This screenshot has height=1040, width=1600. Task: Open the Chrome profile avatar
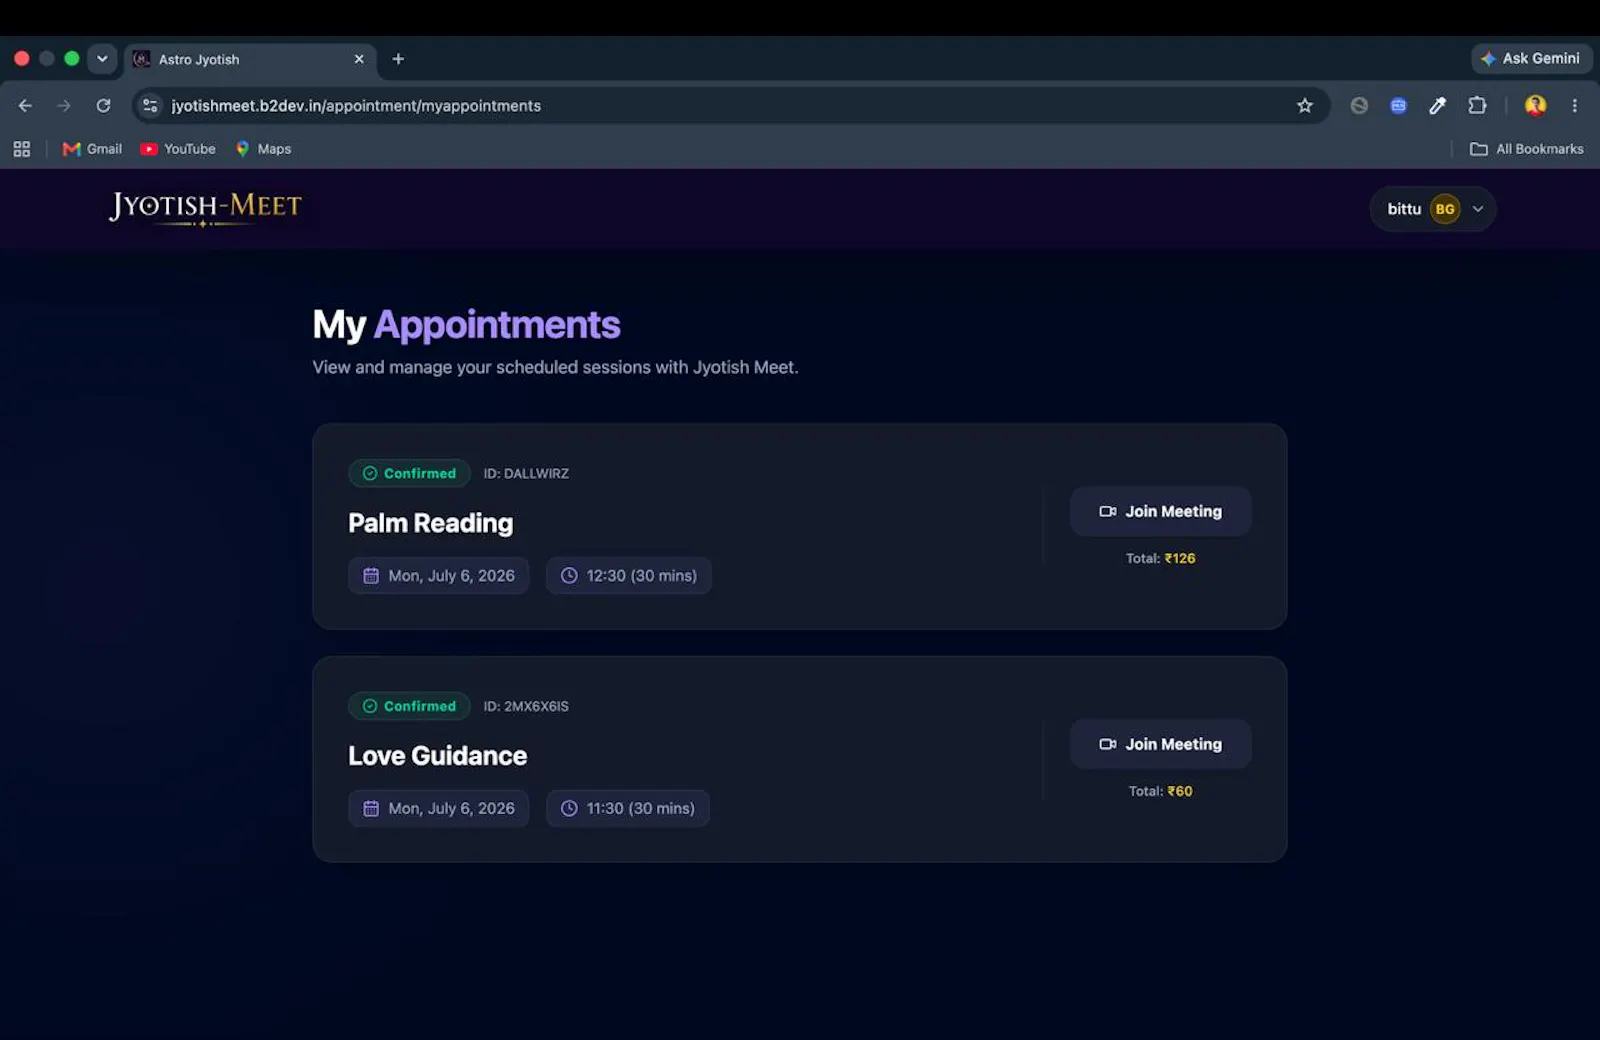click(x=1535, y=106)
